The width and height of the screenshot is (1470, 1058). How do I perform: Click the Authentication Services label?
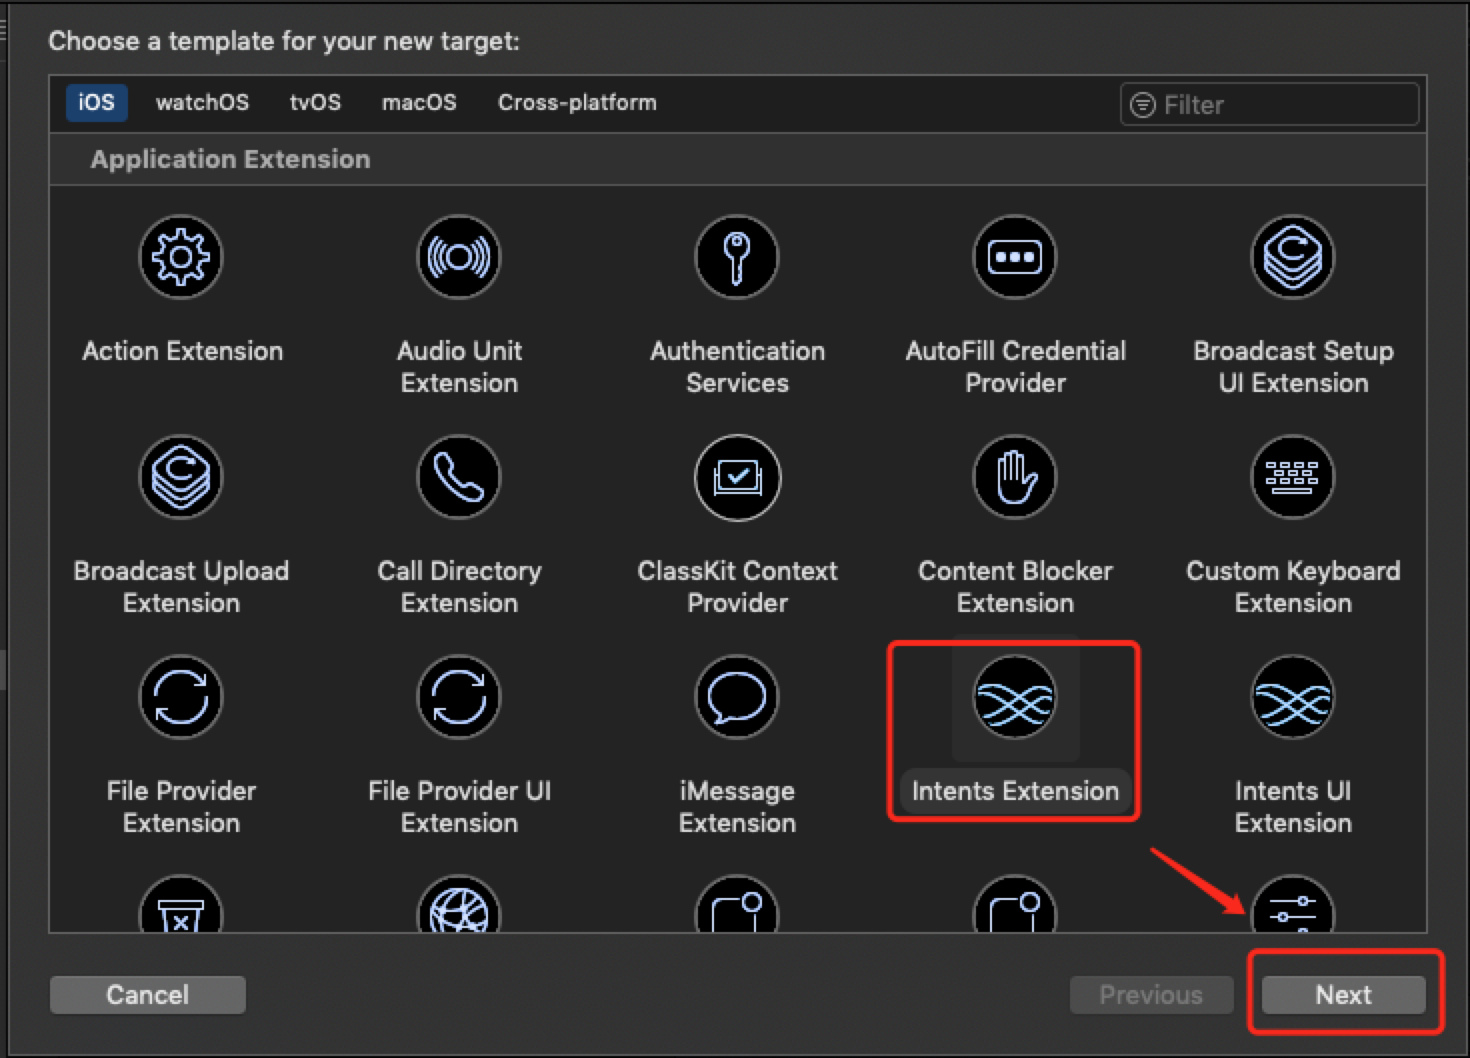(x=737, y=367)
